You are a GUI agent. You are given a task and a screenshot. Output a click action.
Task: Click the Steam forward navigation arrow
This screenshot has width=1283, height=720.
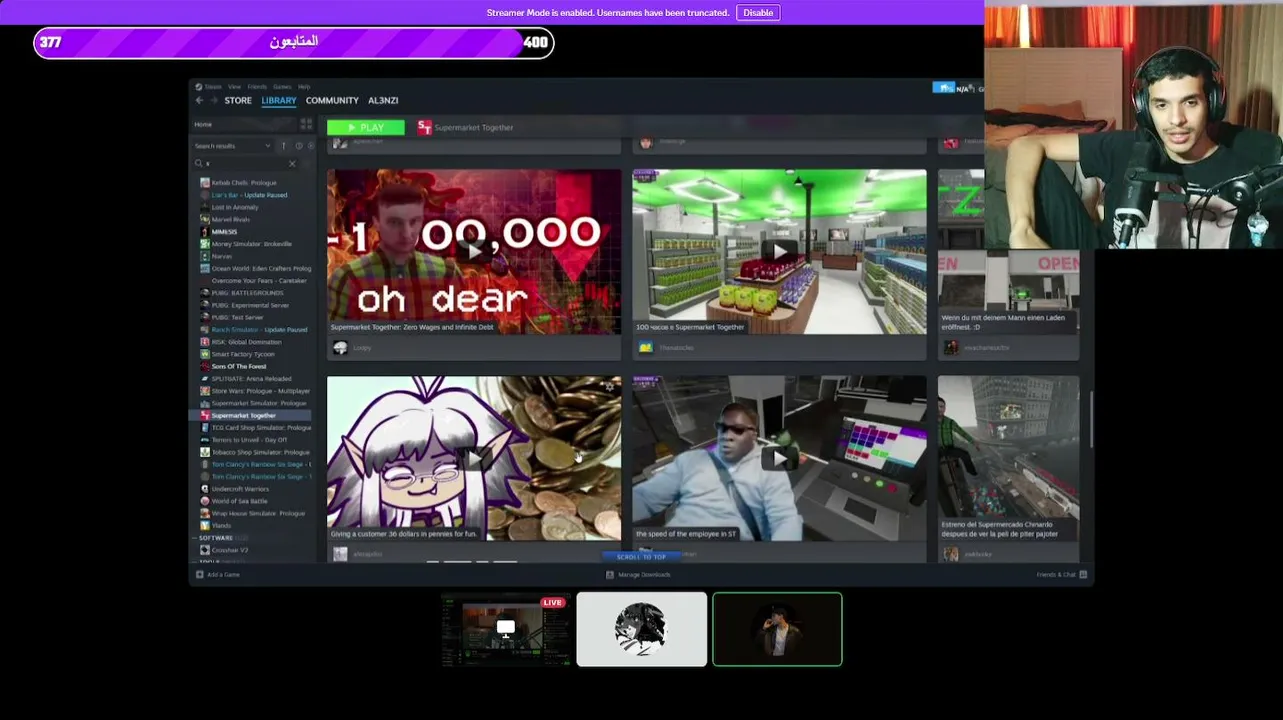pos(213,101)
